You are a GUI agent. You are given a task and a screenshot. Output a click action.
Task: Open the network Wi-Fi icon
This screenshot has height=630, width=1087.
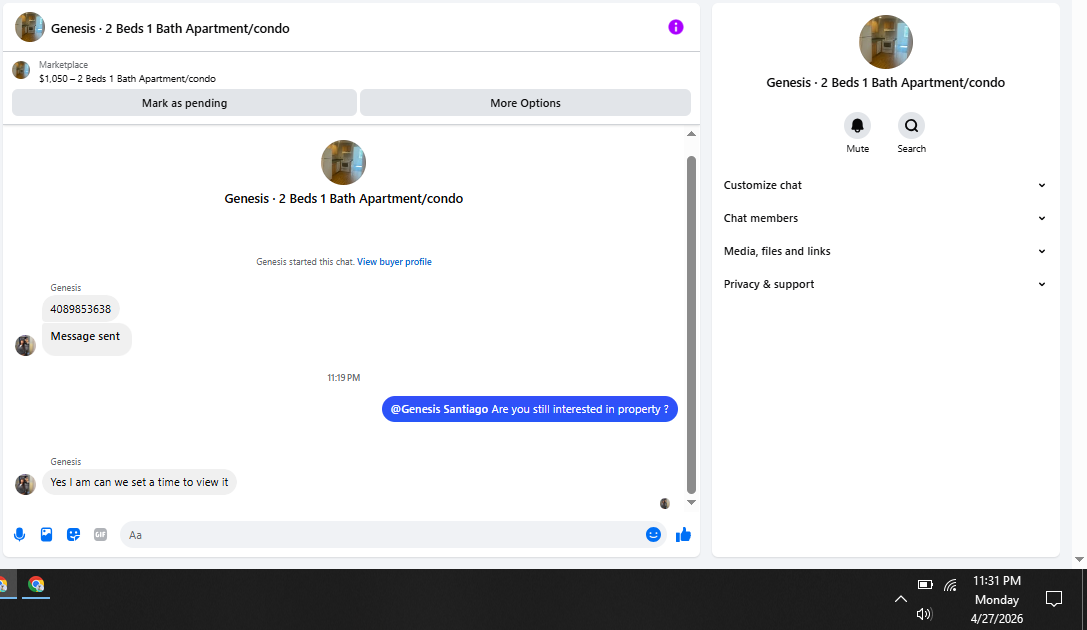click(x=950, y=585)
